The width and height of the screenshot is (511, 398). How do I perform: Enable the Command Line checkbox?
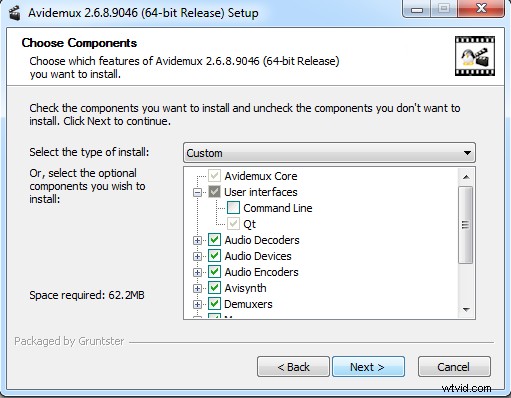(233, 208)
